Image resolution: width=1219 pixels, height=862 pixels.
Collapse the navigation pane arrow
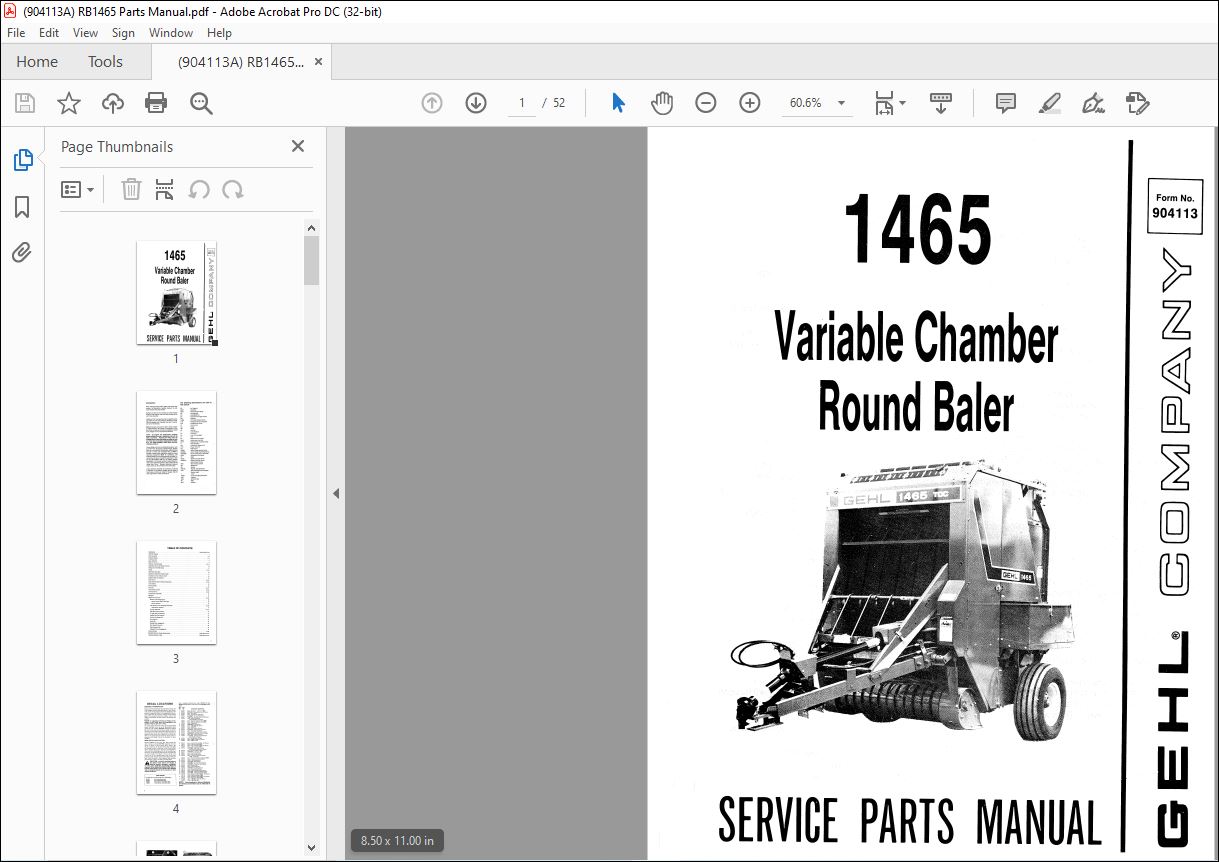[x=336, y=493]
